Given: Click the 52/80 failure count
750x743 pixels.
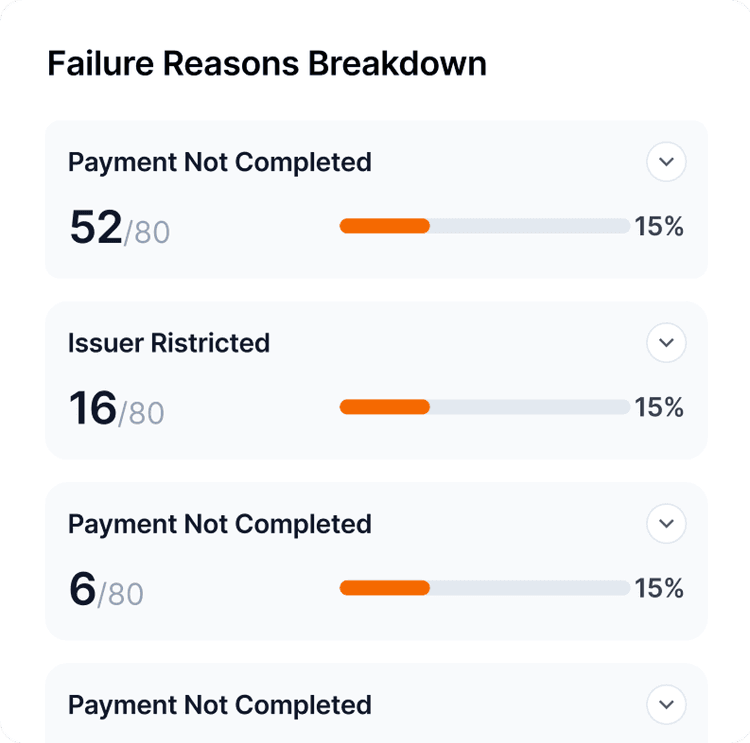Looking at the screenshot, I should click(119, 229).
